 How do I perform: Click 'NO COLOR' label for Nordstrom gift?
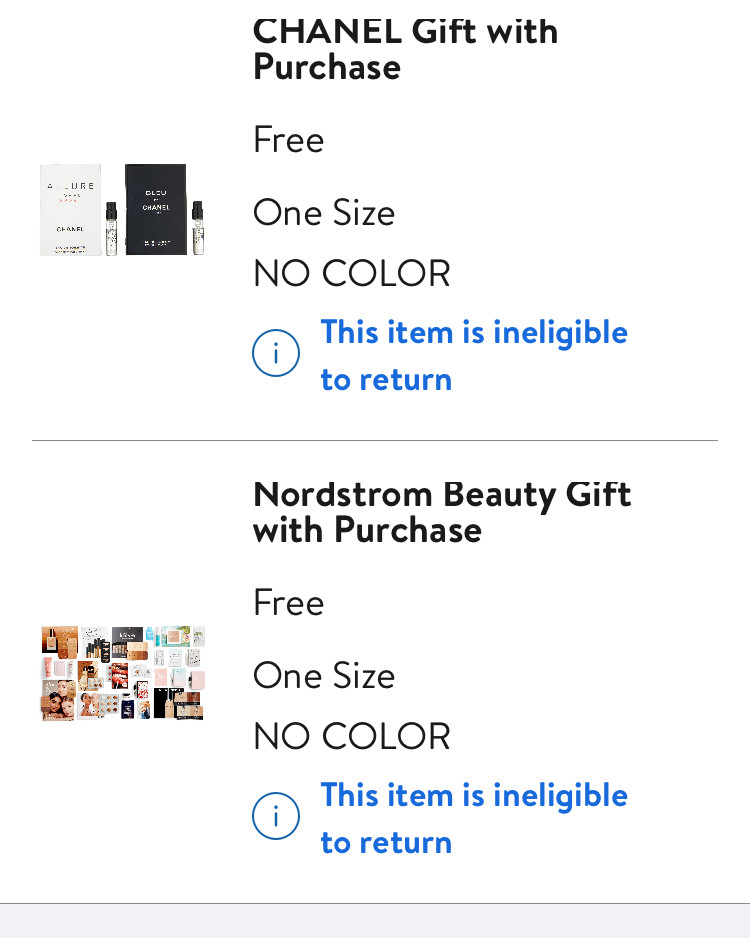pos(352,736)
